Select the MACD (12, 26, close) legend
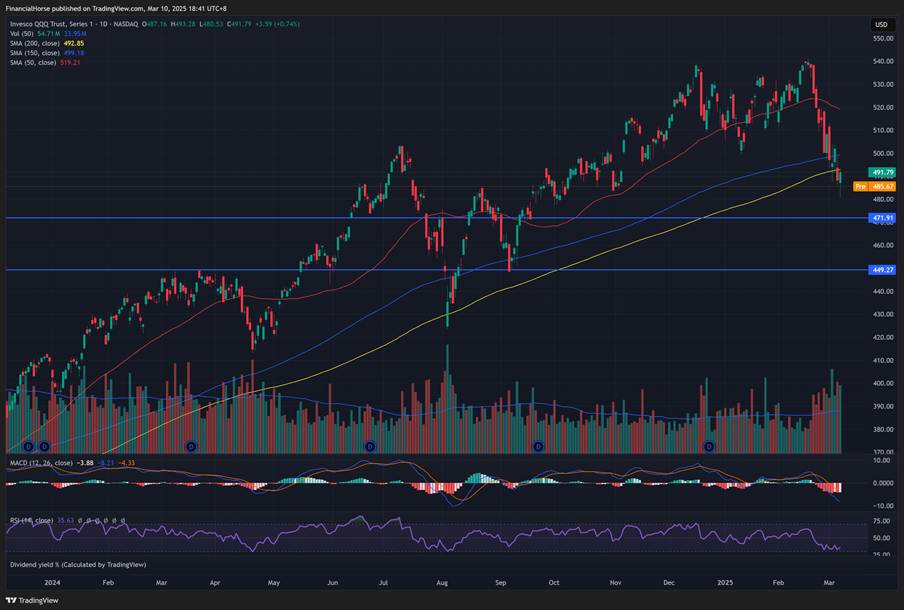The height and width of the screenshot is (610, 904). point(42,462)
